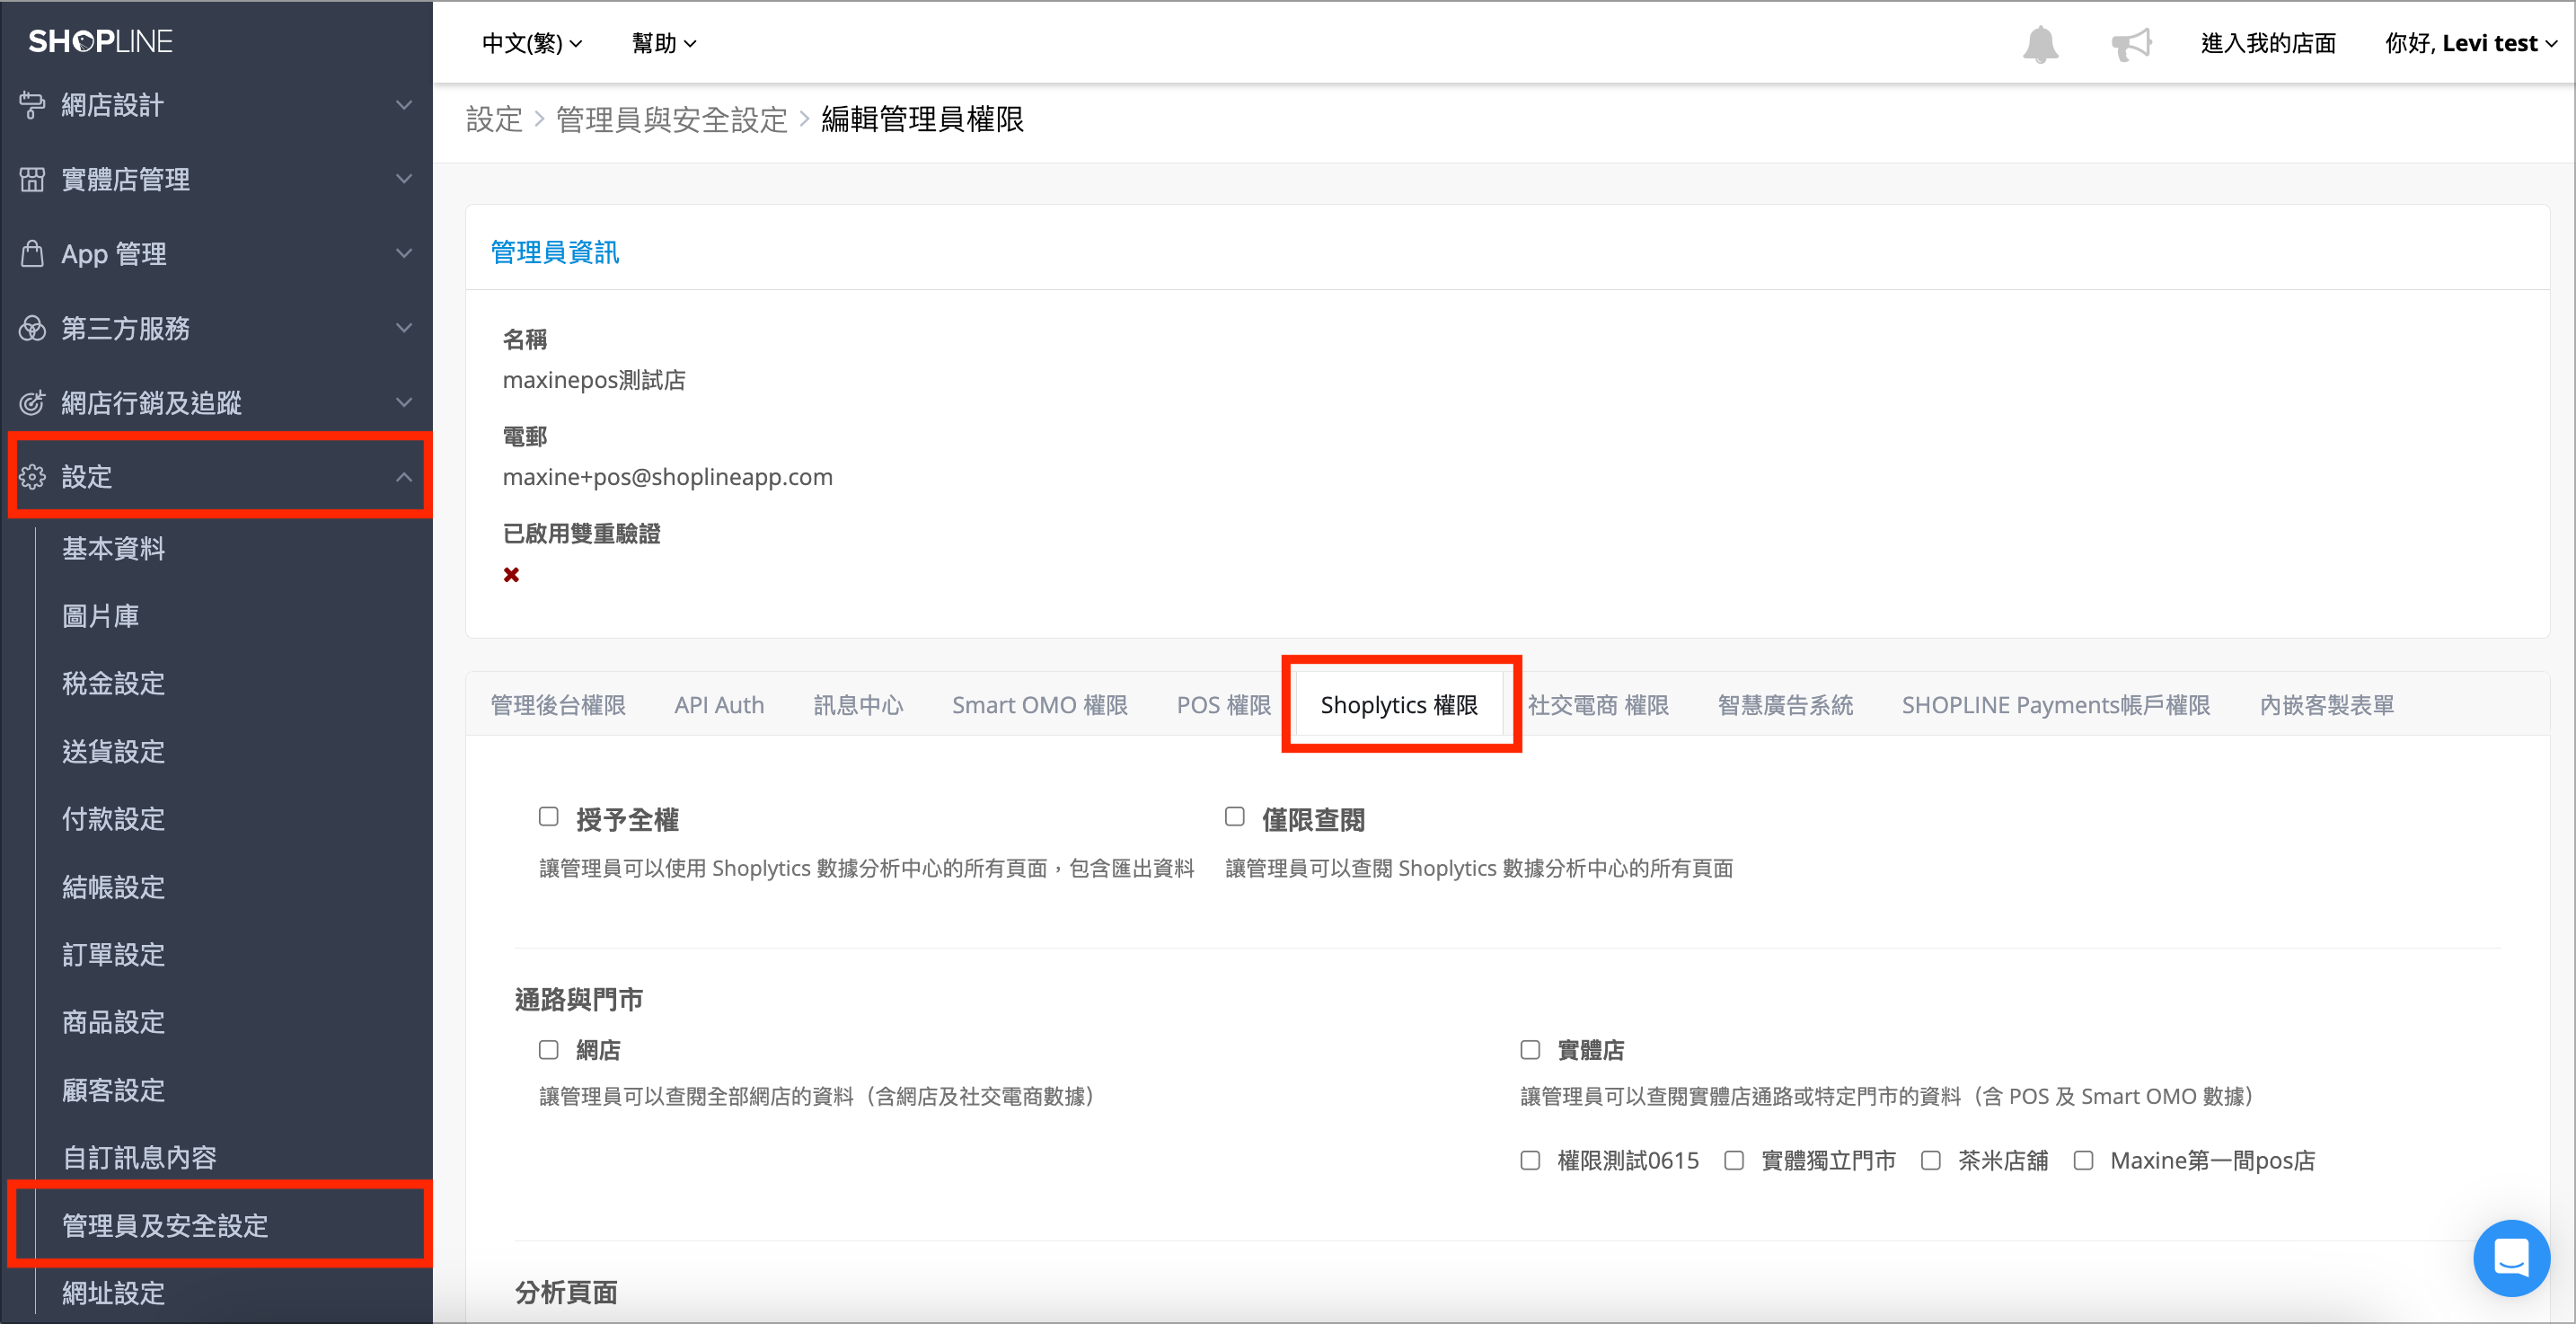Image resolution: width=2576 pixels, height=1324 pixels.
Task: Tick the 權限測試0615 store checkbox
Action: (1530, 1160)
